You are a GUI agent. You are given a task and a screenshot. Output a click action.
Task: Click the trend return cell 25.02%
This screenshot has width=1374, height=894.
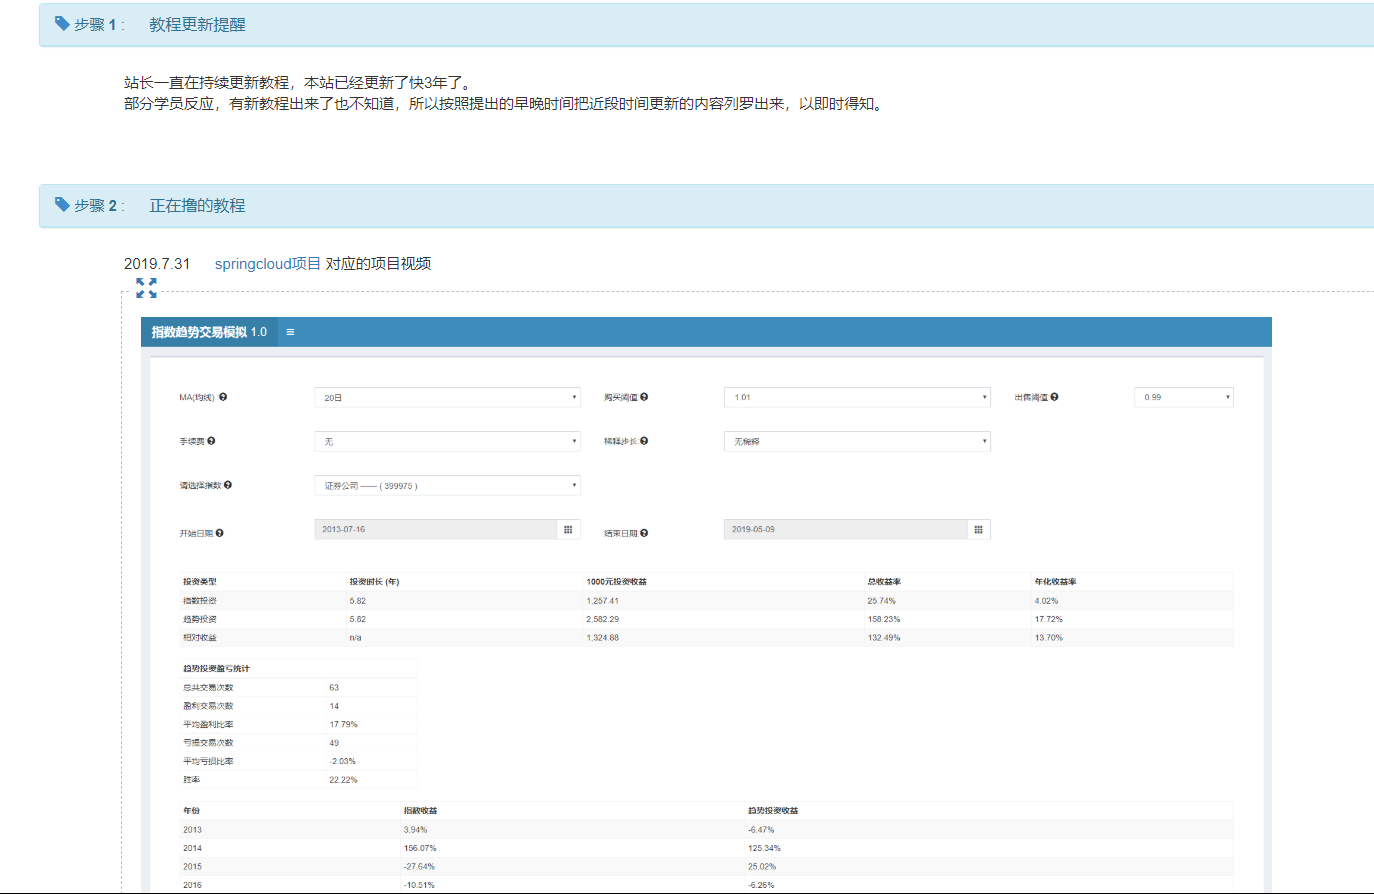(762, 866)
